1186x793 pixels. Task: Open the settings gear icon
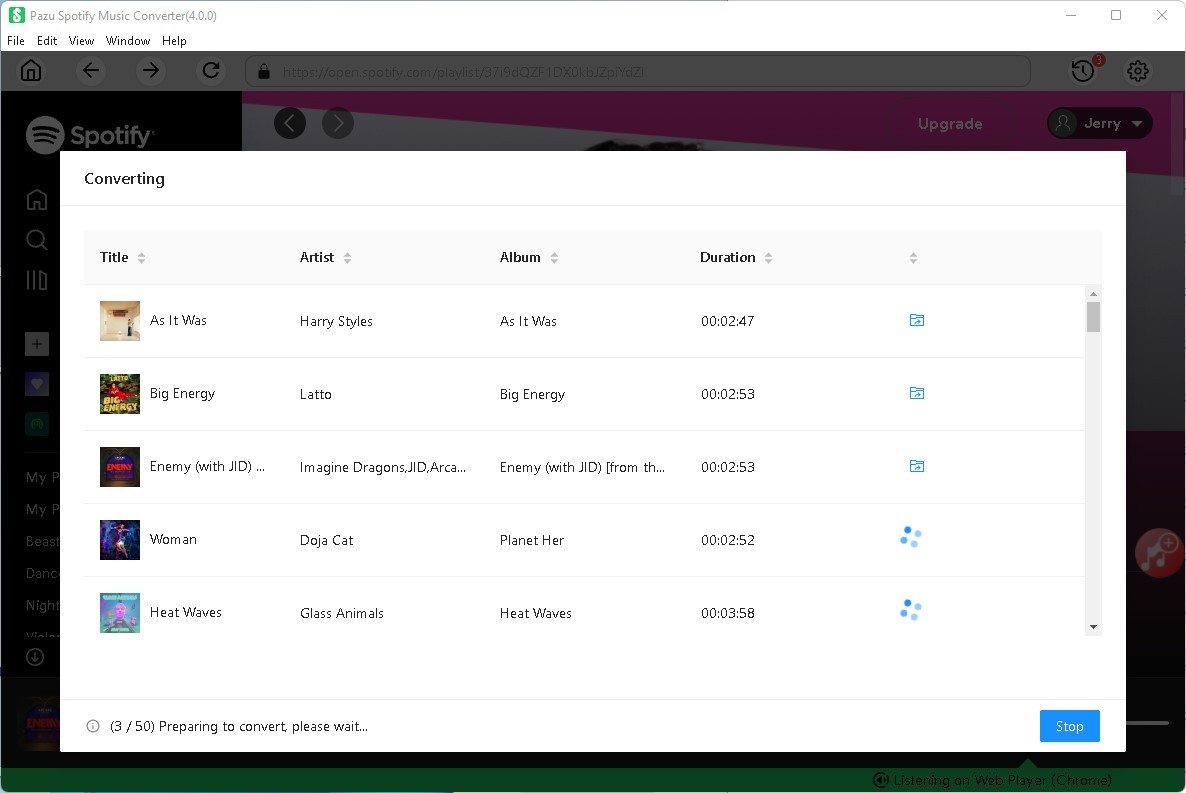click(x=1138, y=71)
